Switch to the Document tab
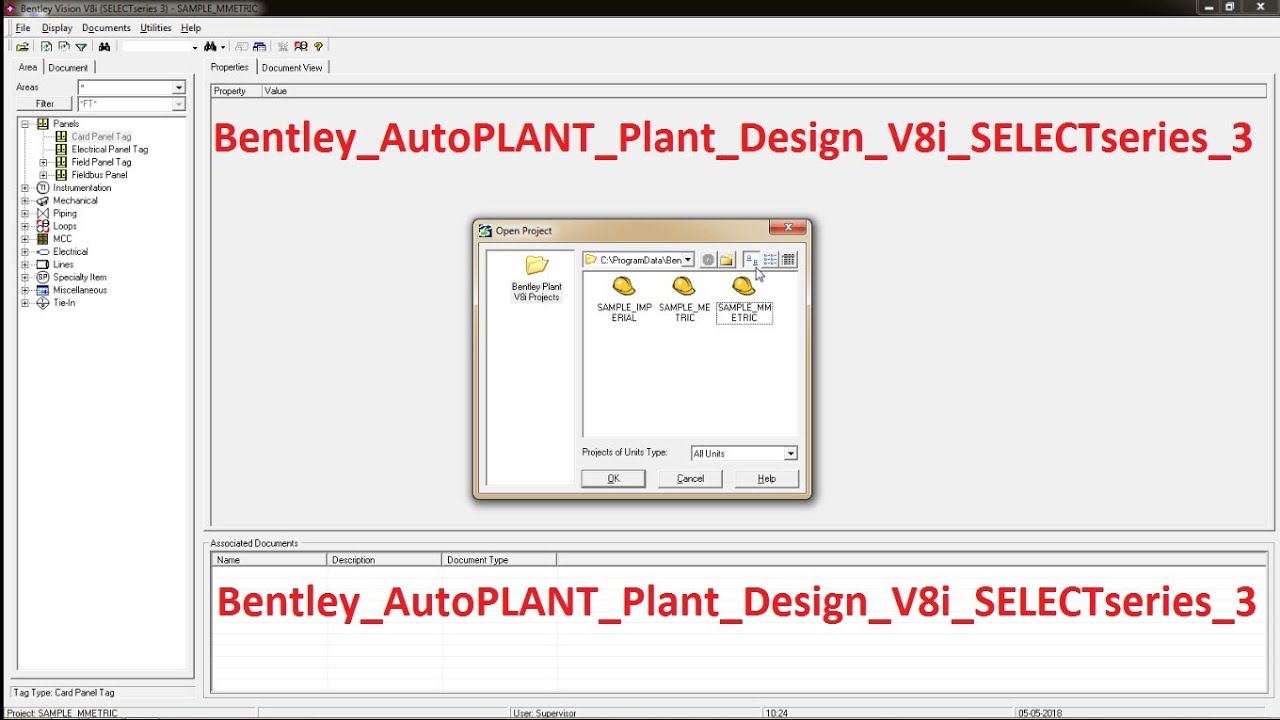This screenshot has height=720, width=1280. (68, 68)
